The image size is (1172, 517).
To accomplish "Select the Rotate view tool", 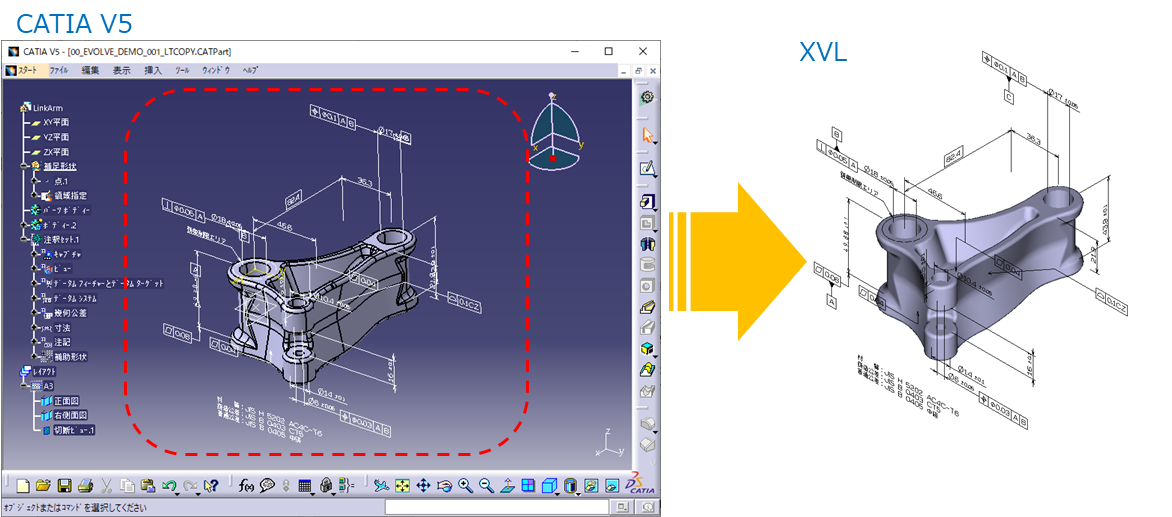I will (x=445, y=486).
